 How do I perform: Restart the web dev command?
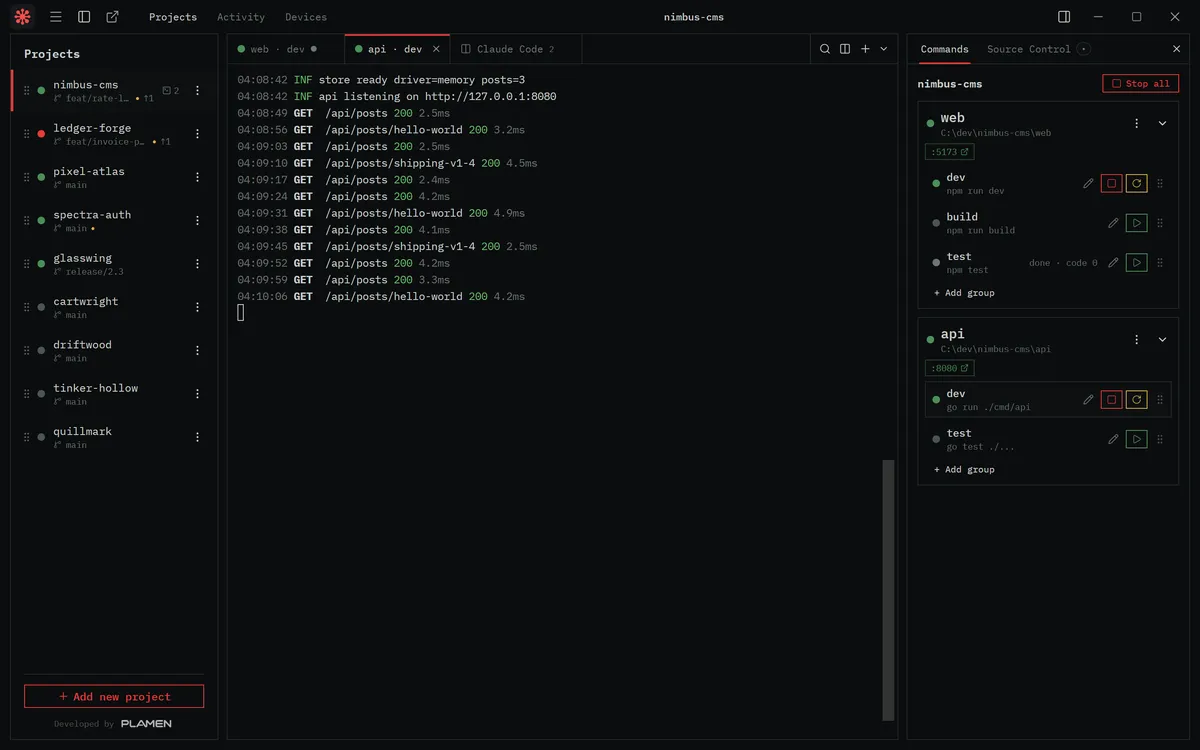(x=1136, y=183)
